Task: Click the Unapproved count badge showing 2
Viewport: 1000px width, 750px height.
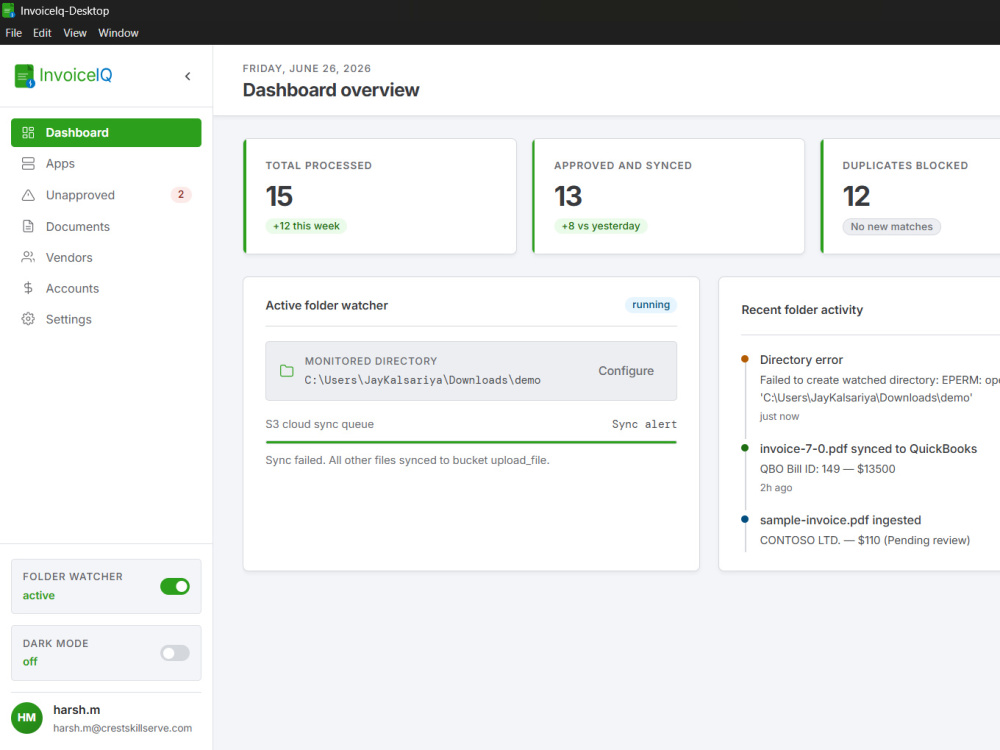Action: click(x=180, y=195)
